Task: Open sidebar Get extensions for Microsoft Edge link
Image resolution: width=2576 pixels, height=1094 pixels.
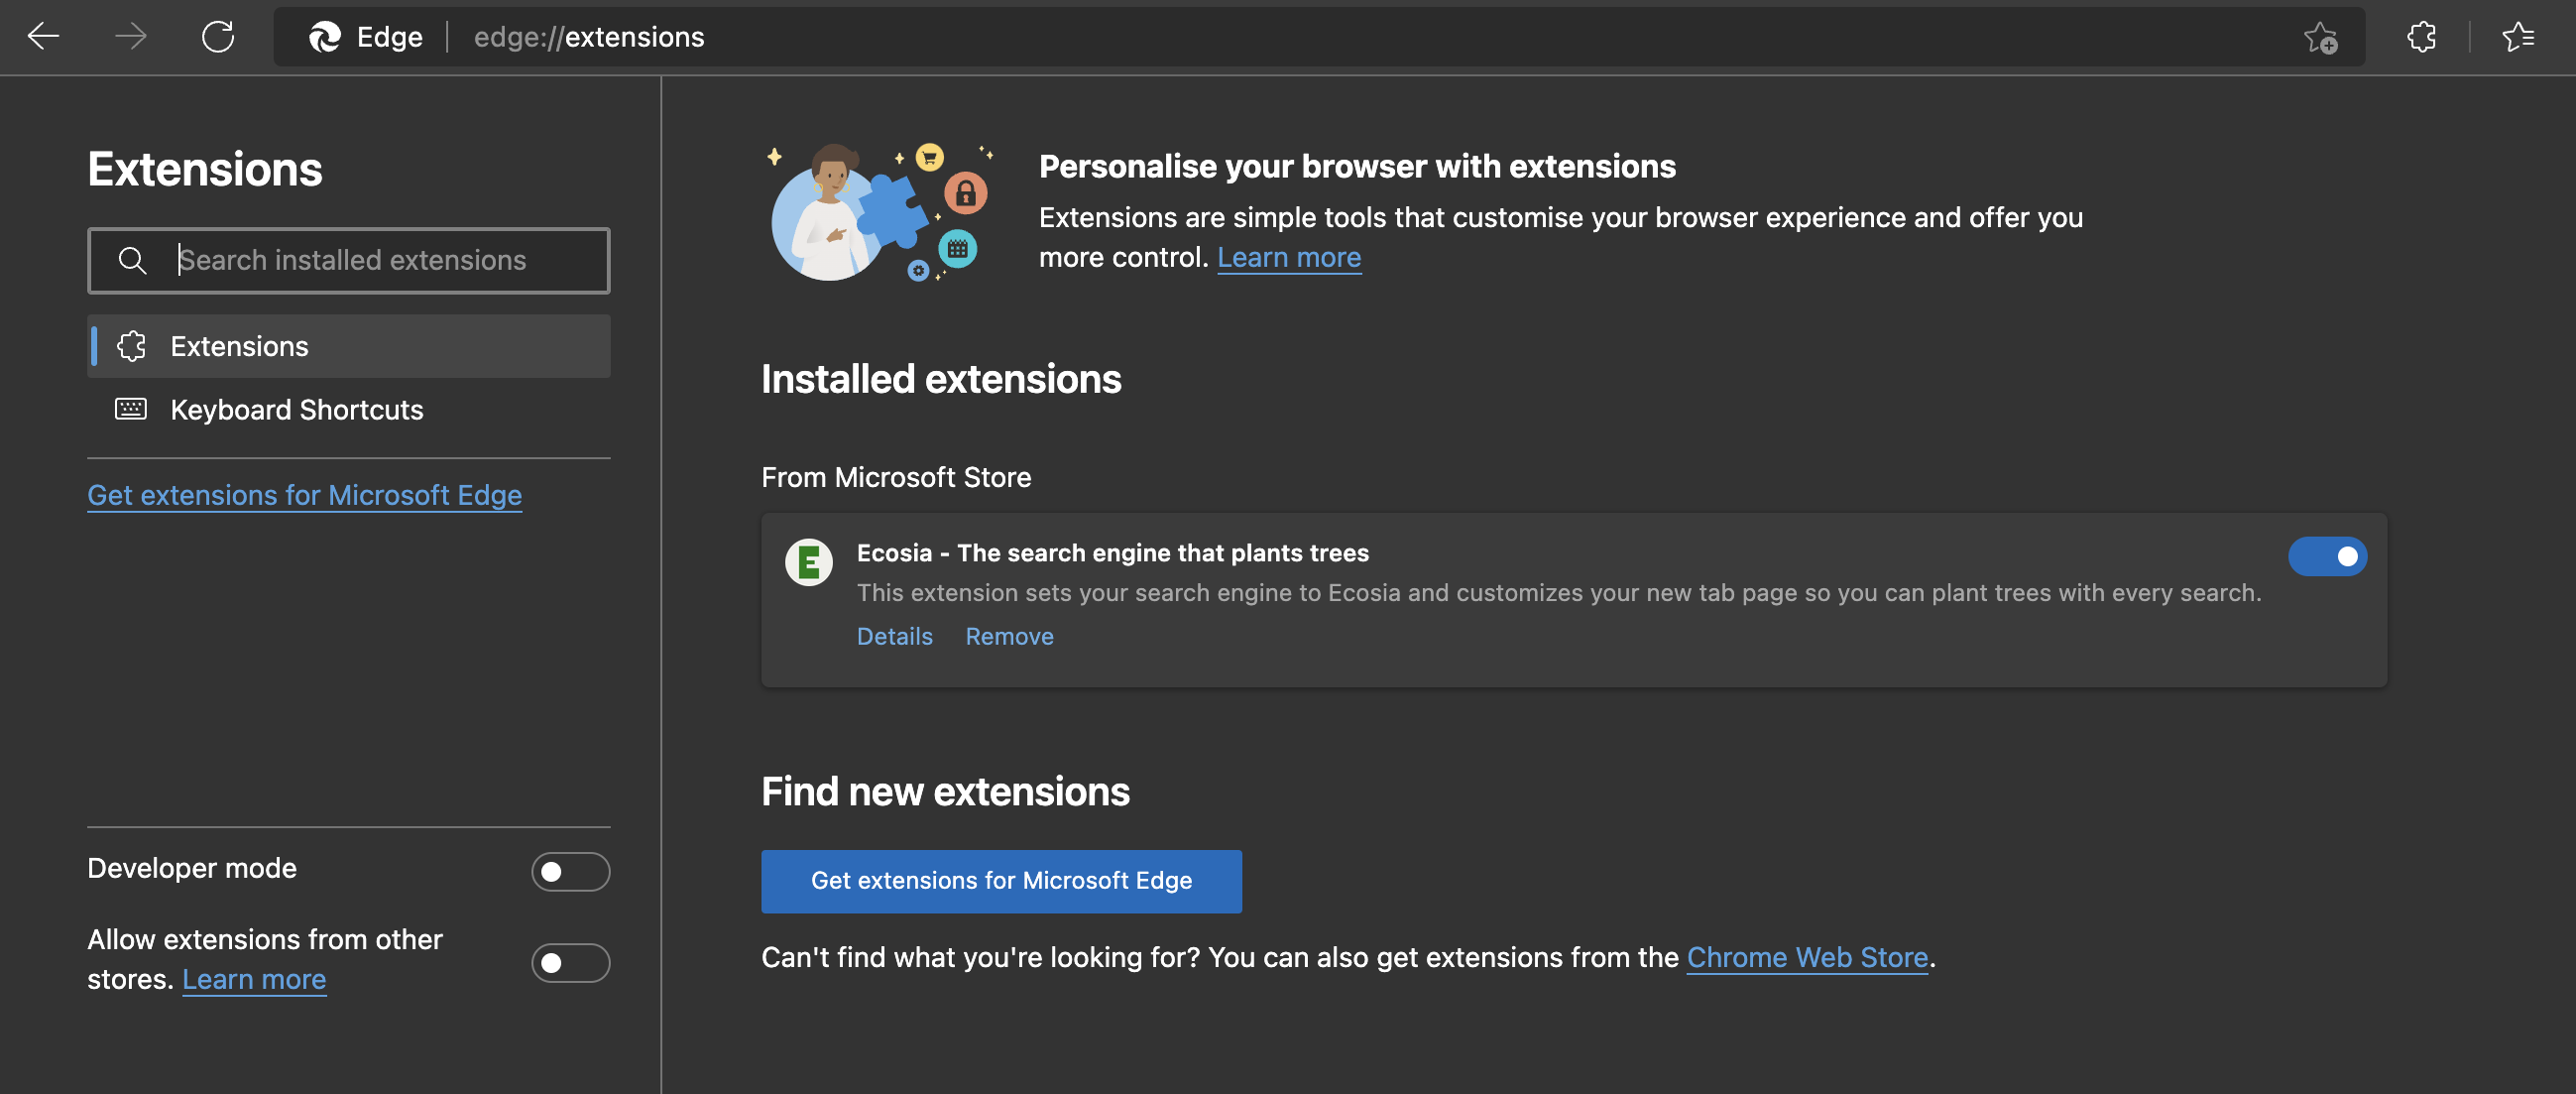Action: [304, 495]
